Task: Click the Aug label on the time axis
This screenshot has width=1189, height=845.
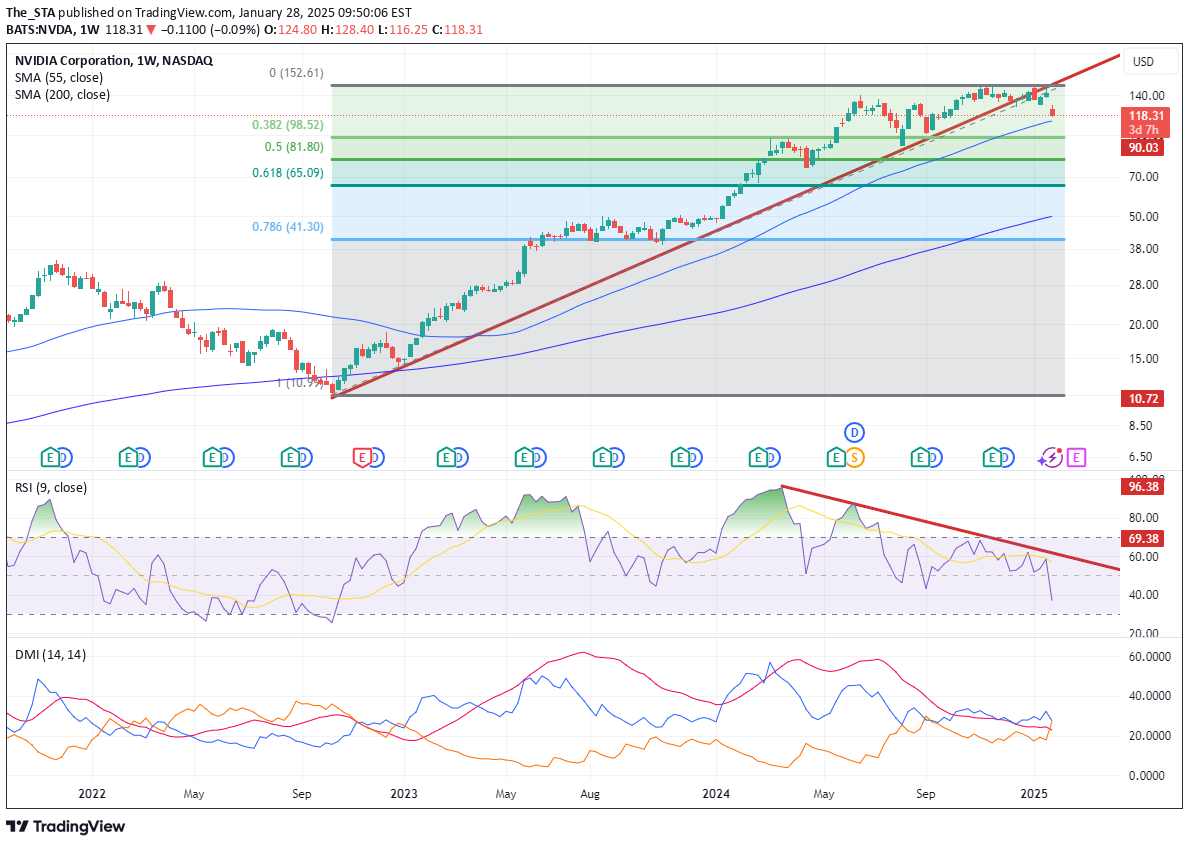Action: pos(590,793)
